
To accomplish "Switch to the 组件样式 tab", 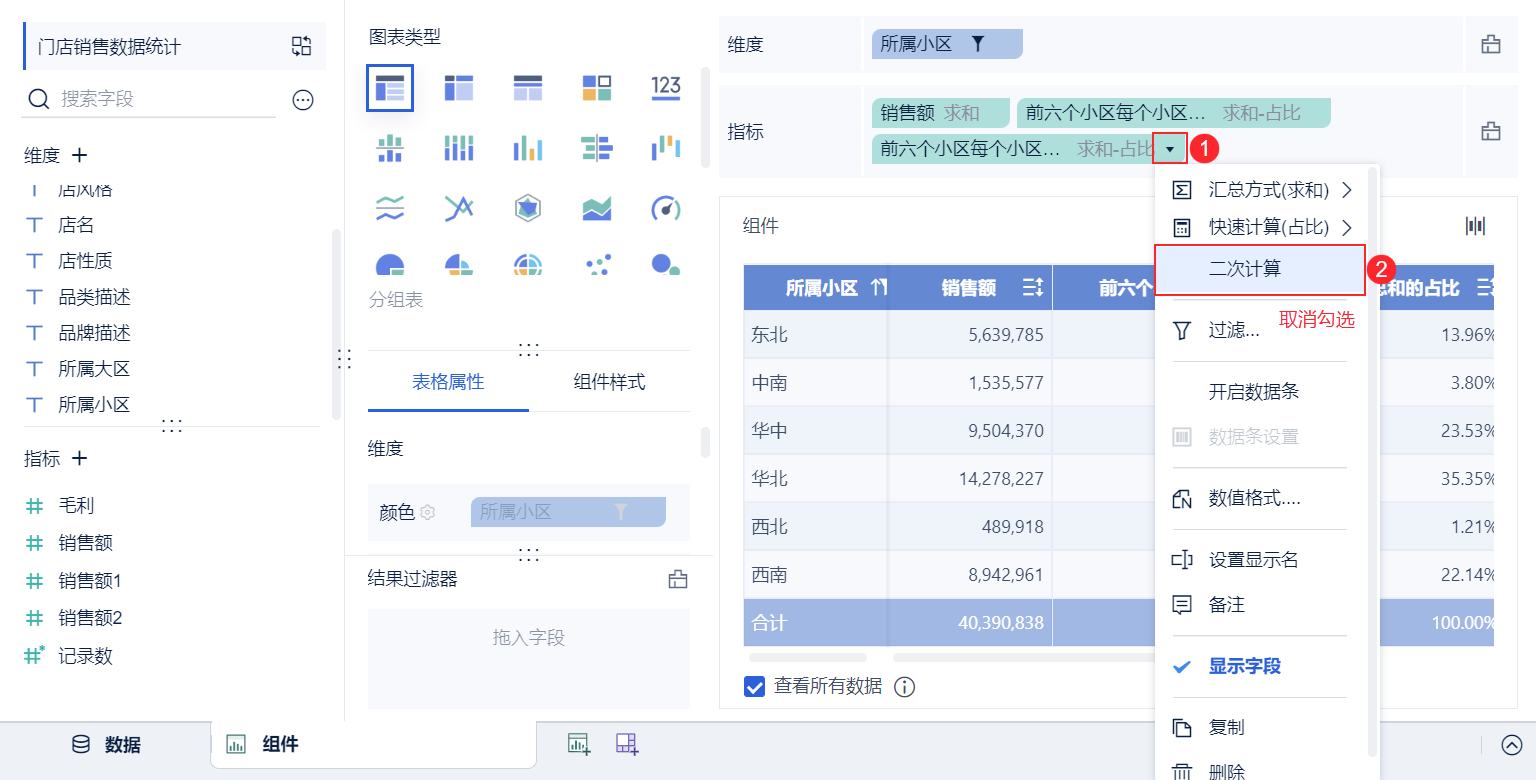I will pos(609,382).
